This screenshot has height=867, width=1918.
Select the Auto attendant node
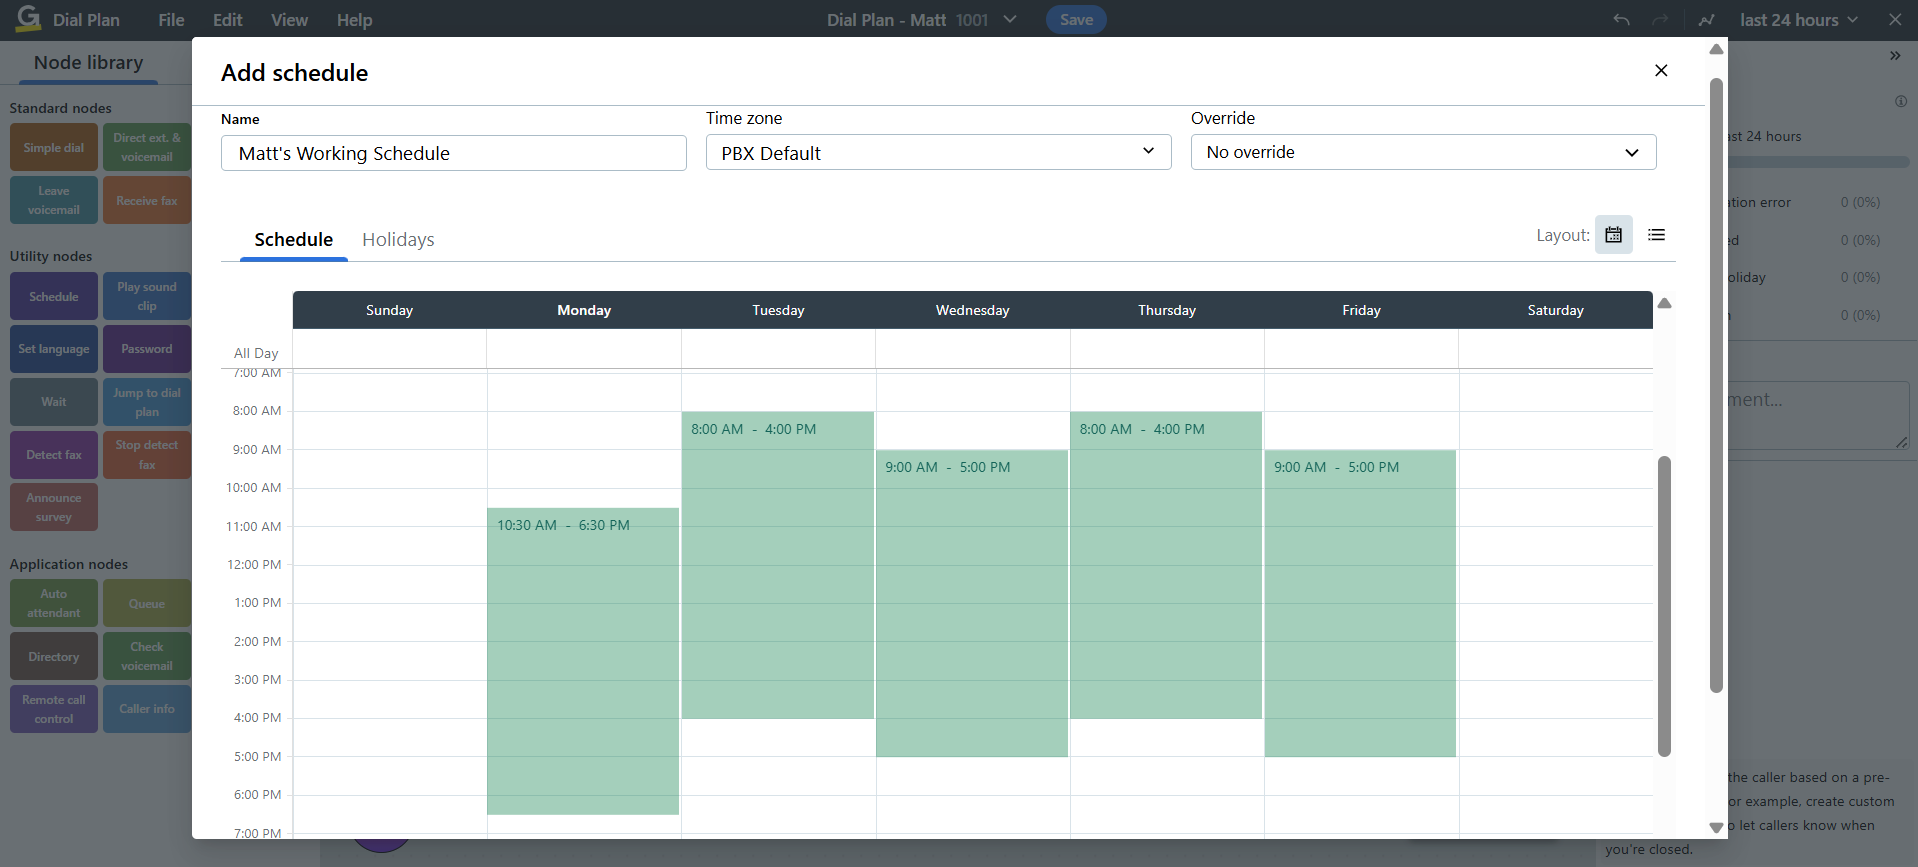click(54, 603)
